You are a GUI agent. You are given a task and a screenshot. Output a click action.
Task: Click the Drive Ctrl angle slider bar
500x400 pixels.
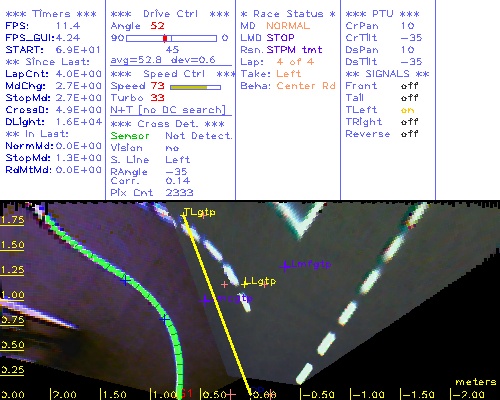click(x=171, y=38)
